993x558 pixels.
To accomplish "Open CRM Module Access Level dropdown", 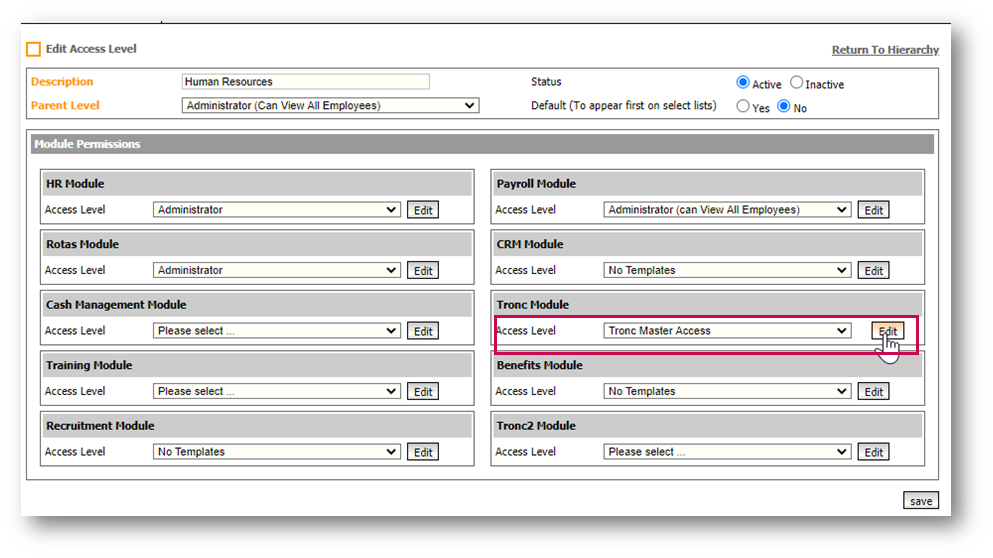I will [726, 270].
